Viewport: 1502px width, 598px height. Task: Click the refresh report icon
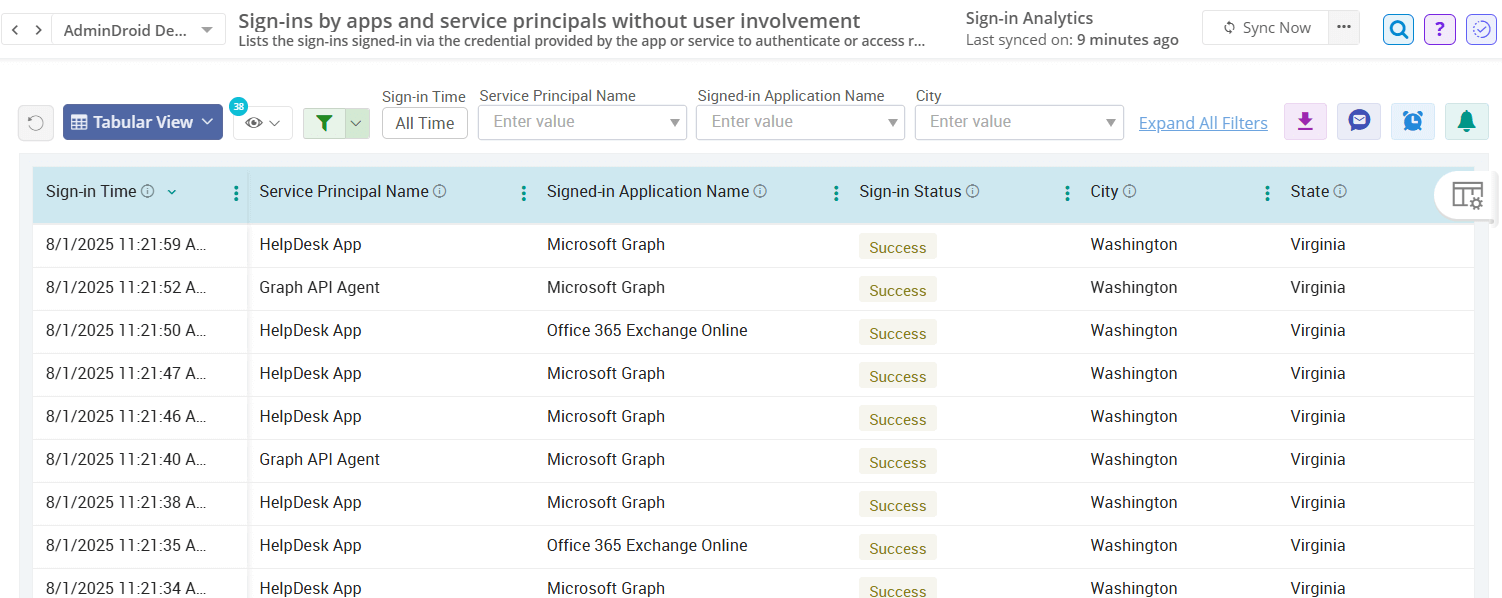[x=35, y=121]
